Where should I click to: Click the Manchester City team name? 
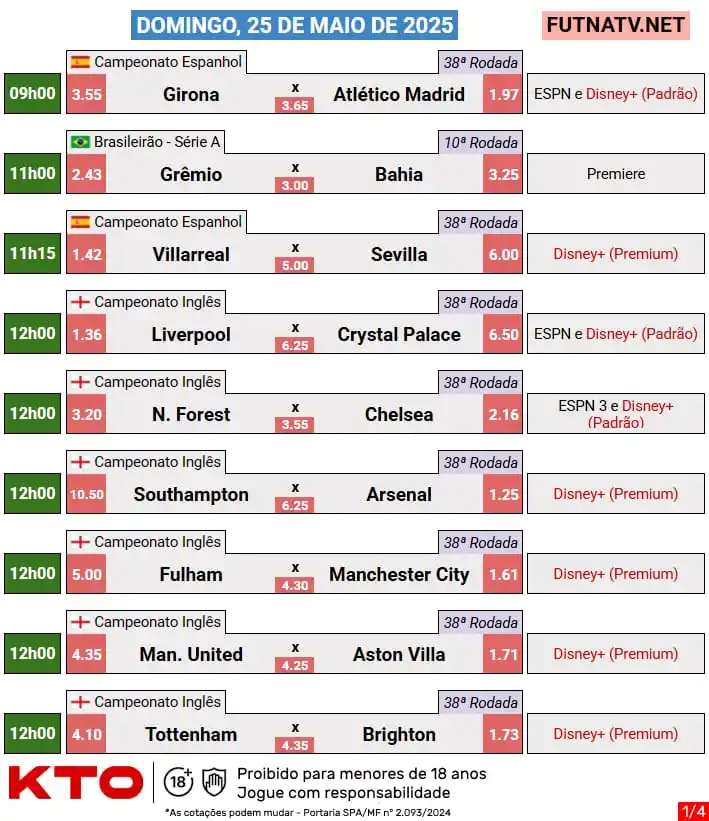tap(399, 574)
